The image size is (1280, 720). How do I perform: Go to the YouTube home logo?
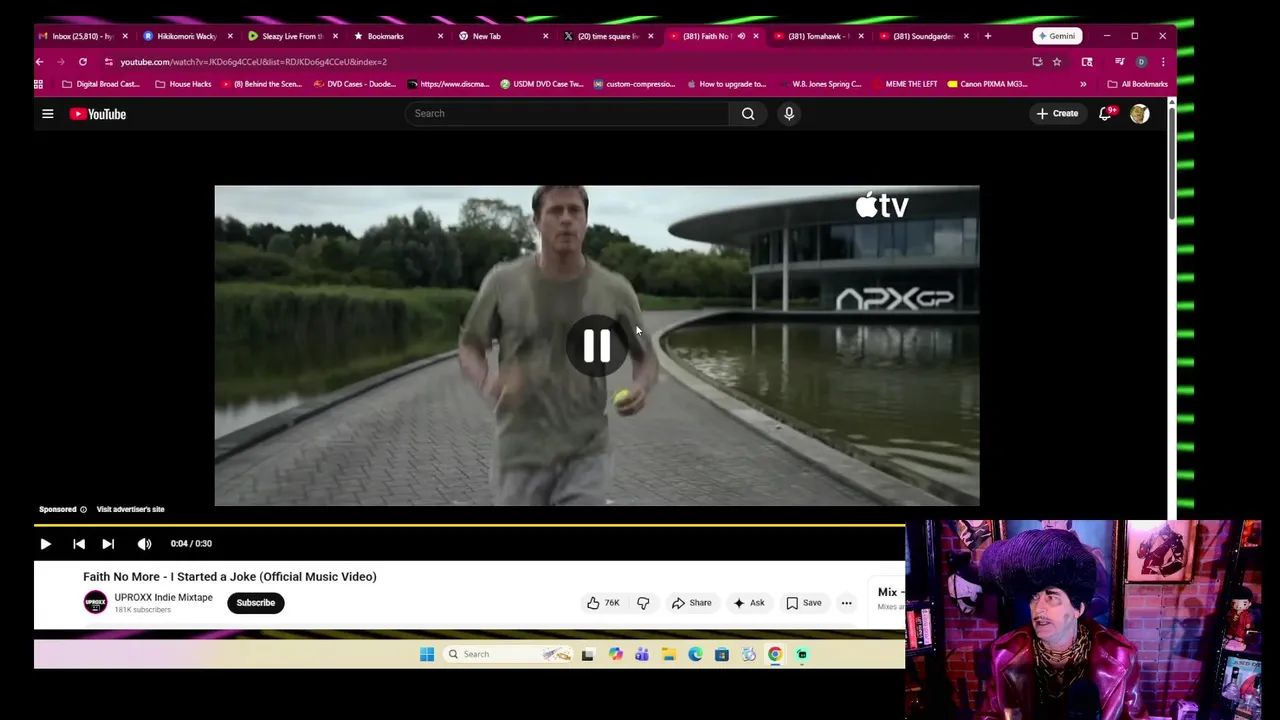98,114
